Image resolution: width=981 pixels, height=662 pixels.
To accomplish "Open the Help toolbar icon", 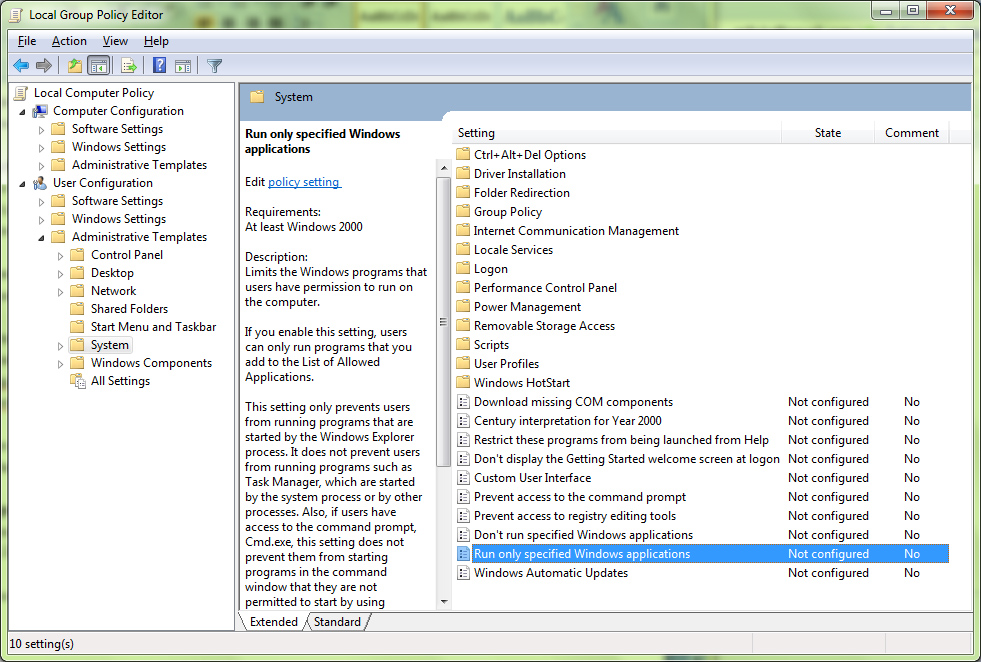I will (160, 65).
